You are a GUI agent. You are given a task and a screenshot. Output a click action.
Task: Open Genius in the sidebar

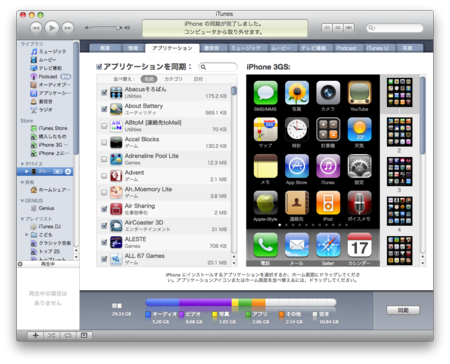pos(46,208)
